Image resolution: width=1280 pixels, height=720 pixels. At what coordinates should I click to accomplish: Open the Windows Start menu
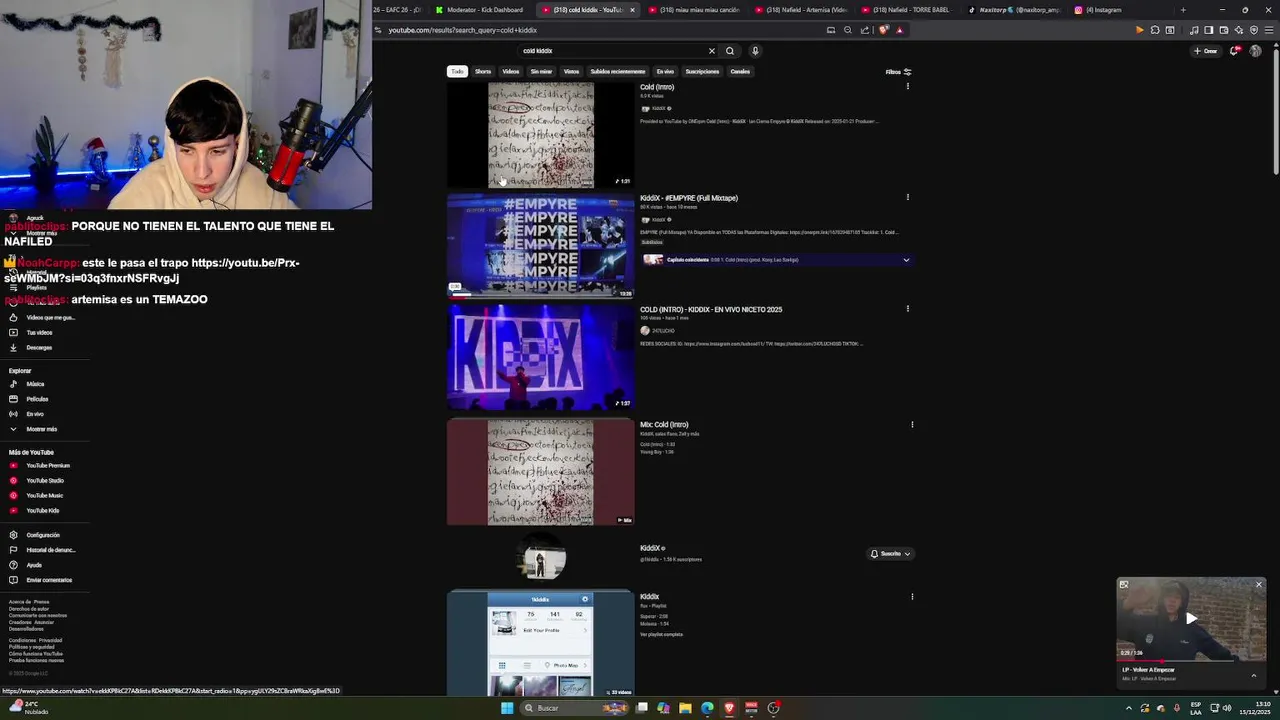click(507, 708)
